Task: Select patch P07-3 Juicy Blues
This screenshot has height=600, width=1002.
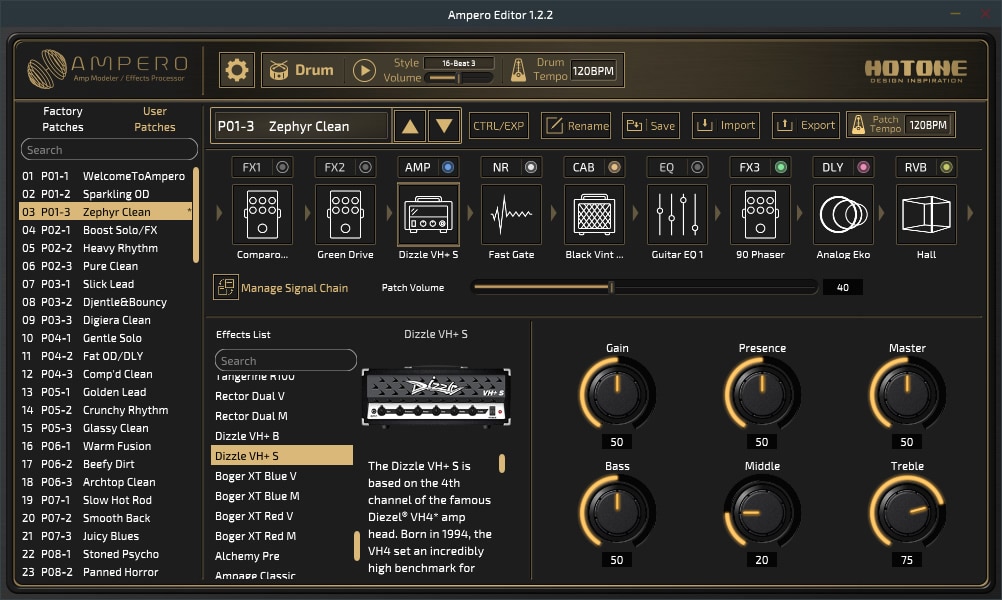Action: pyautogui.click(x=105, y=536)
